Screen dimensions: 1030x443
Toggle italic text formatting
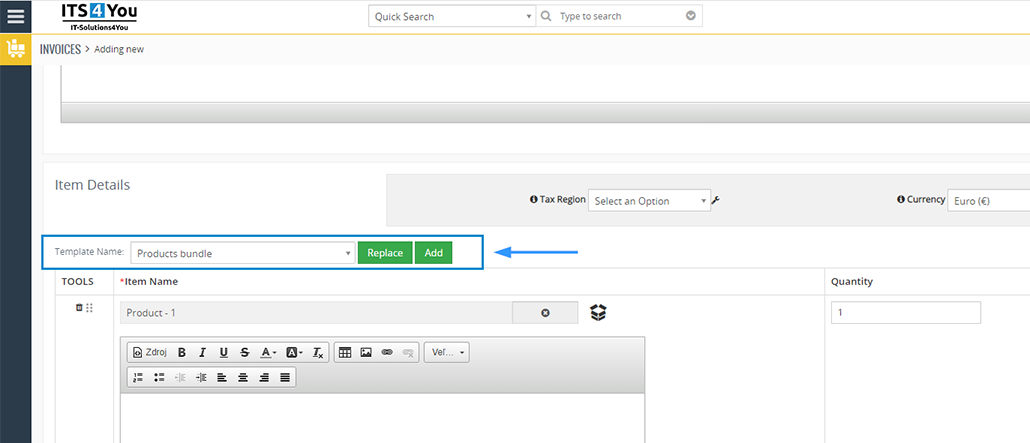click(x=202, y=353)
